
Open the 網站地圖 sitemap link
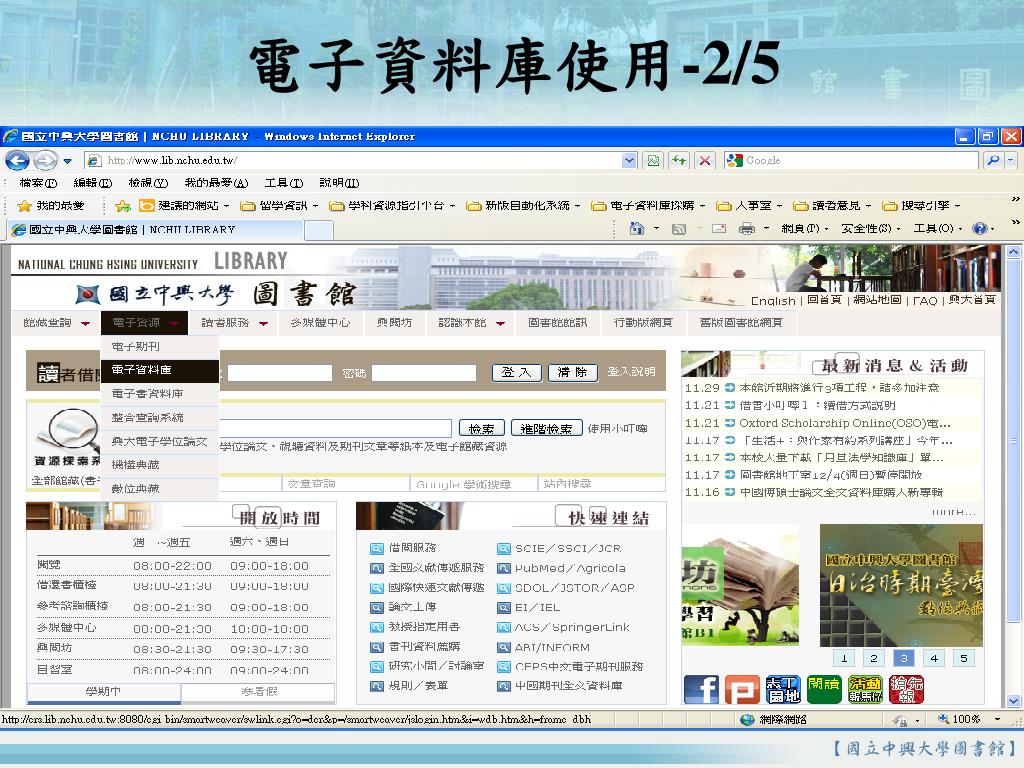tap(877, 300)
